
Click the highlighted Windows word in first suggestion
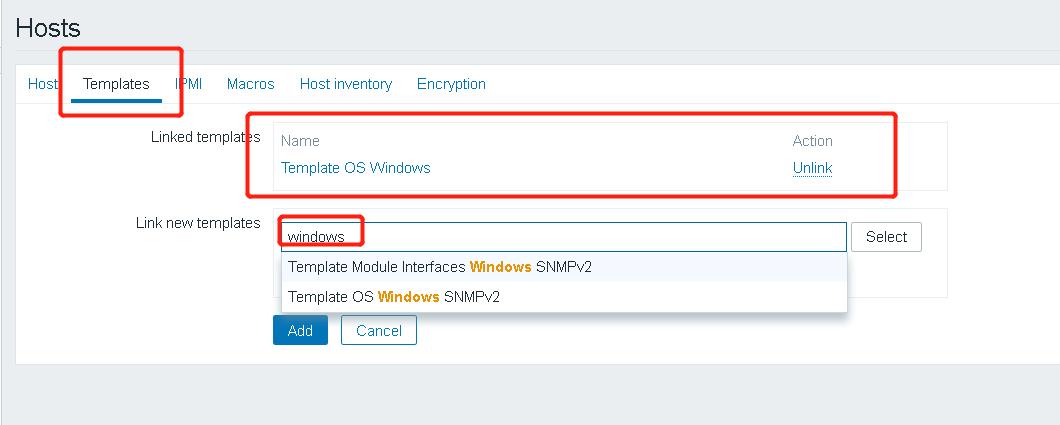[x=500, y=267]
